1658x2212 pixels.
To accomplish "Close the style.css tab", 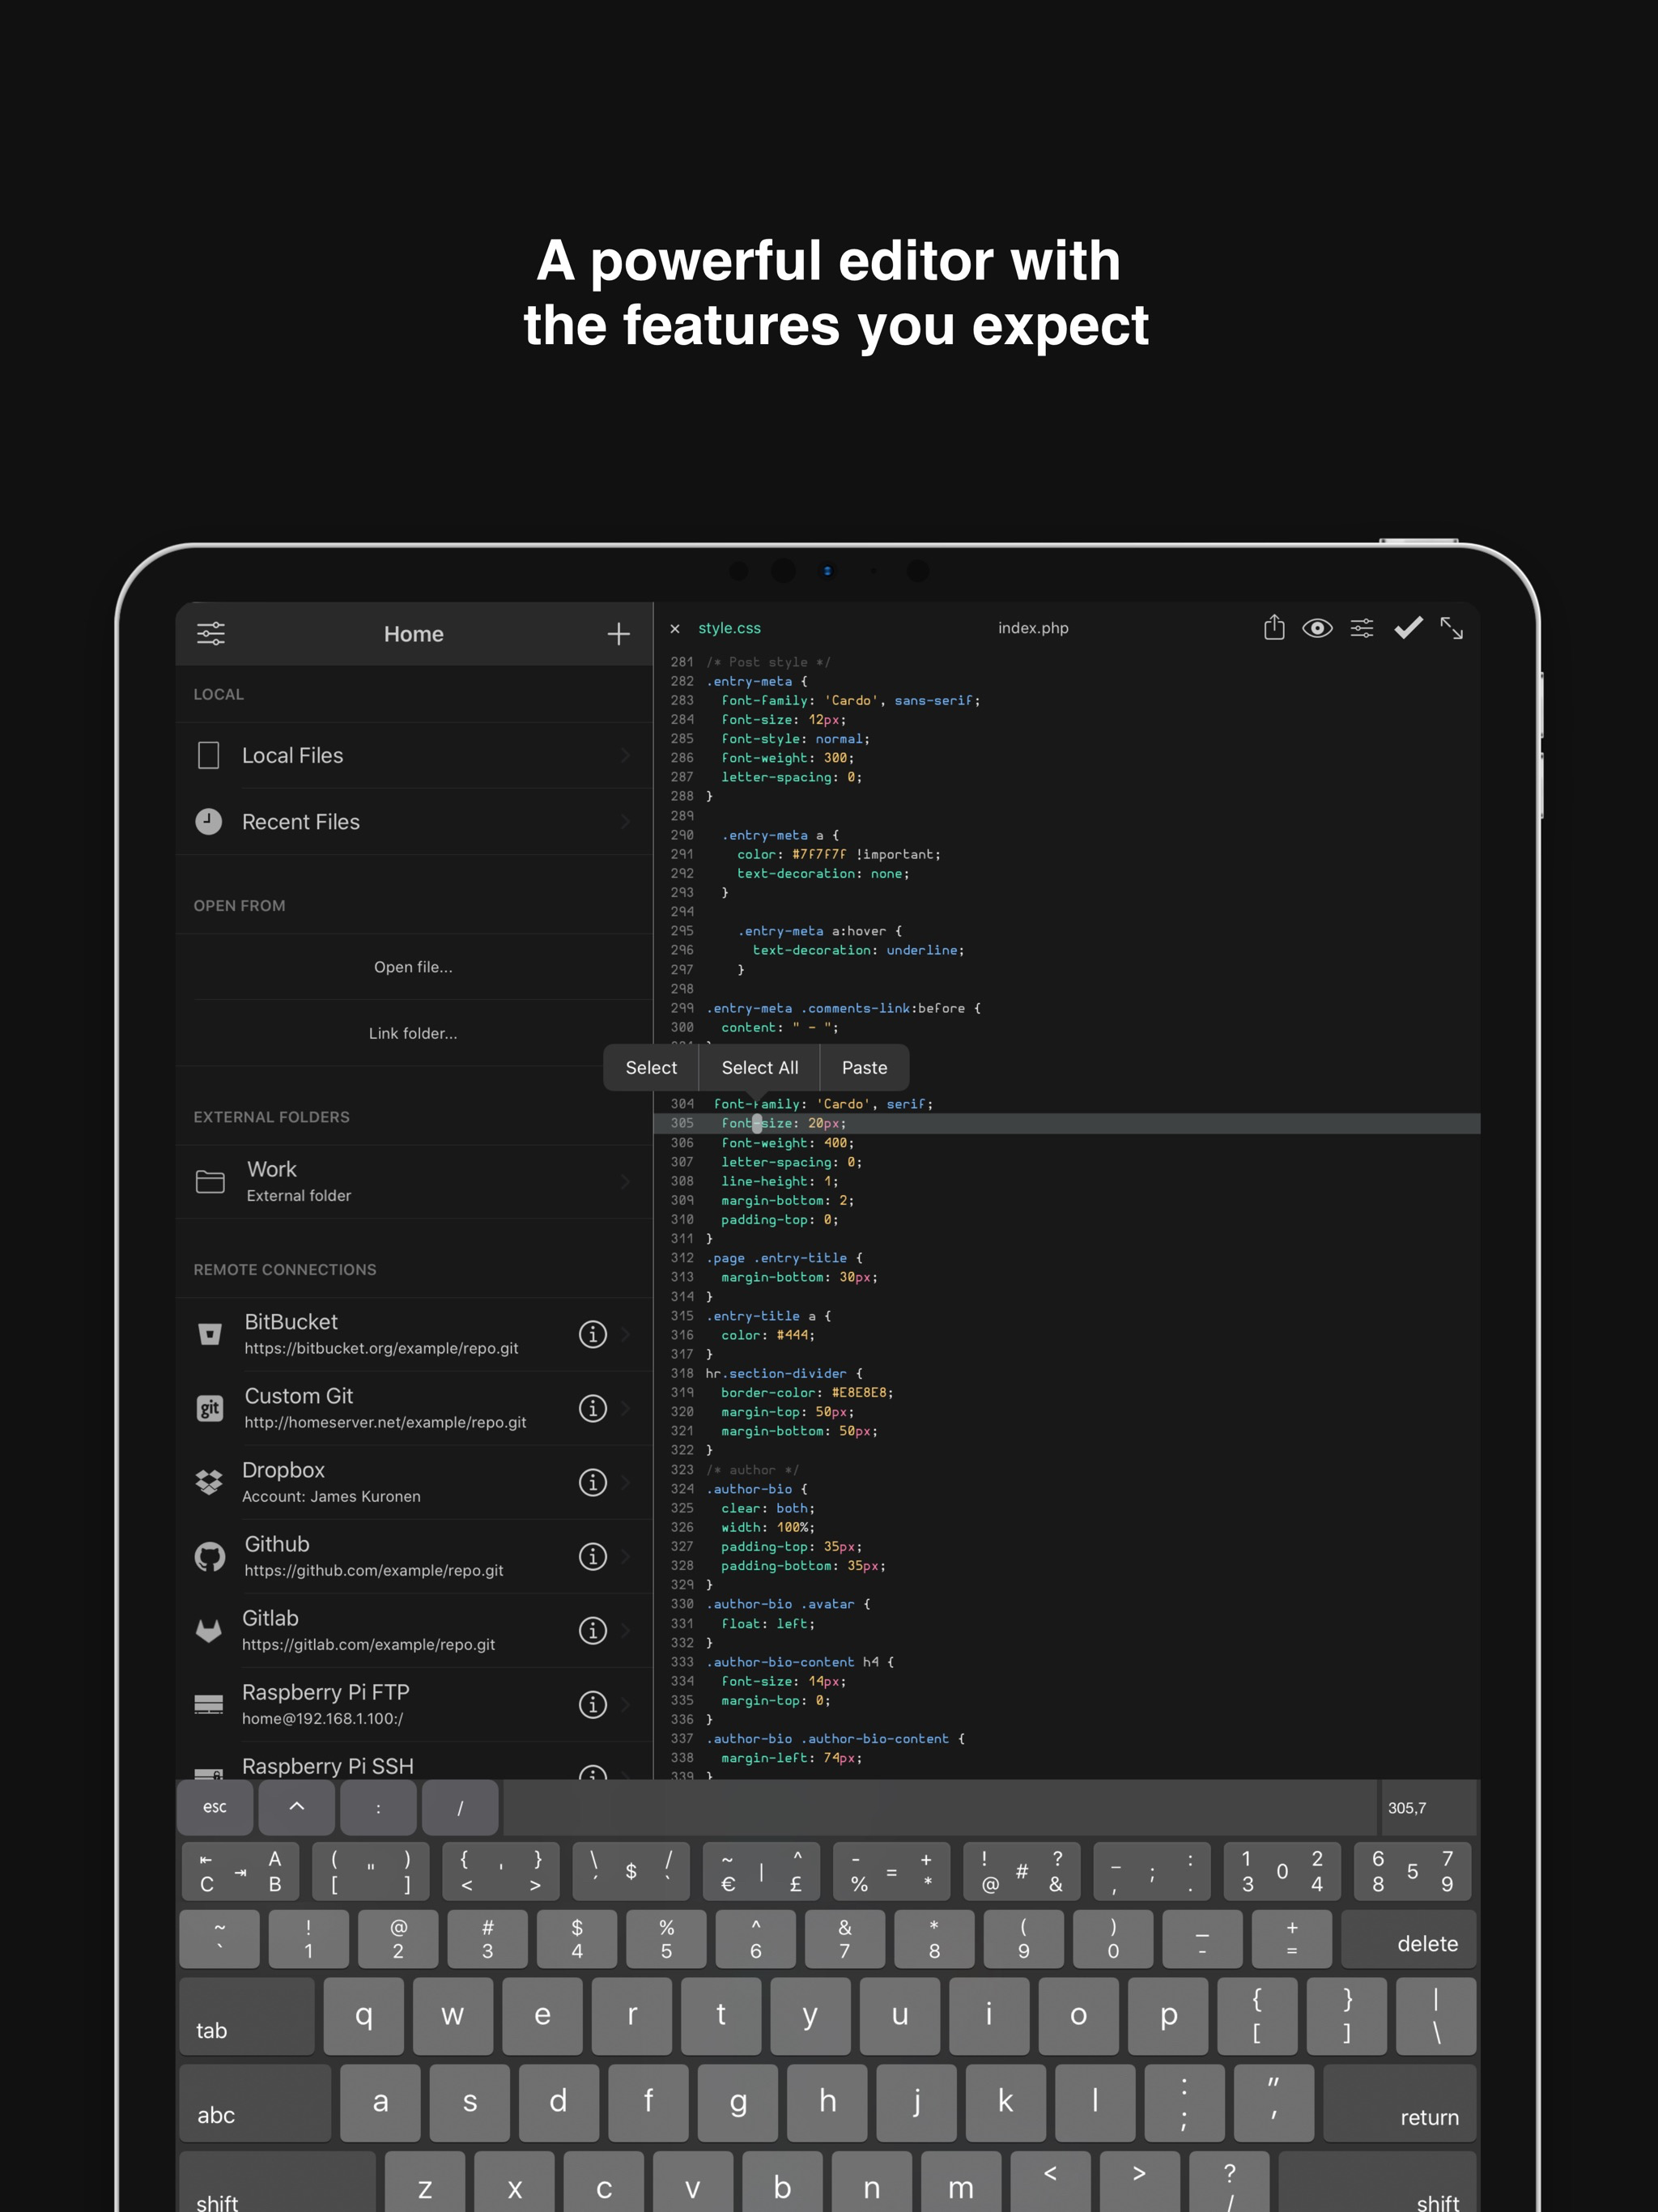I will click(675, 629).
